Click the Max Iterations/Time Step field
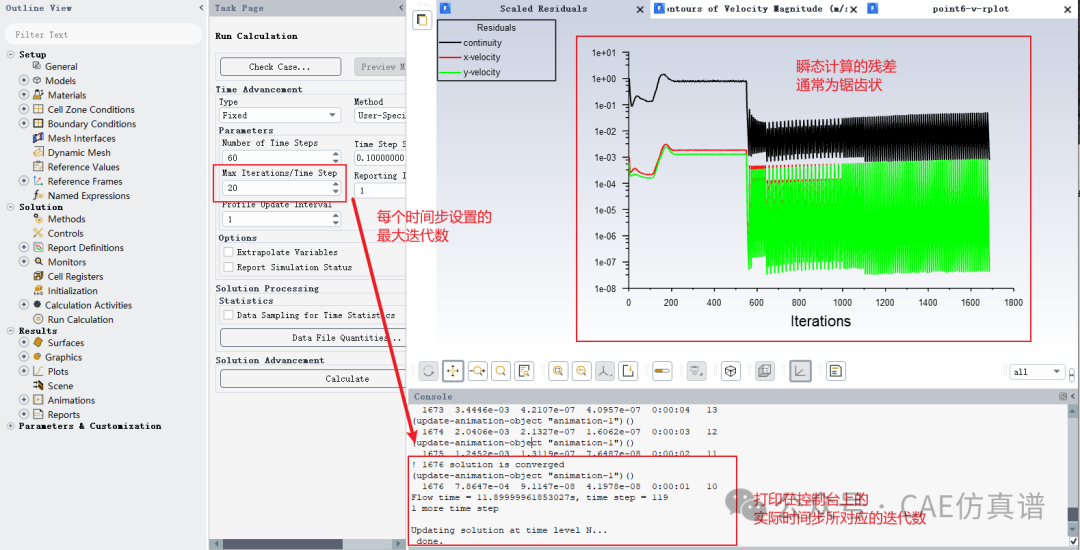This screenshot has width=1080, height=550. [x=274, y=188]
